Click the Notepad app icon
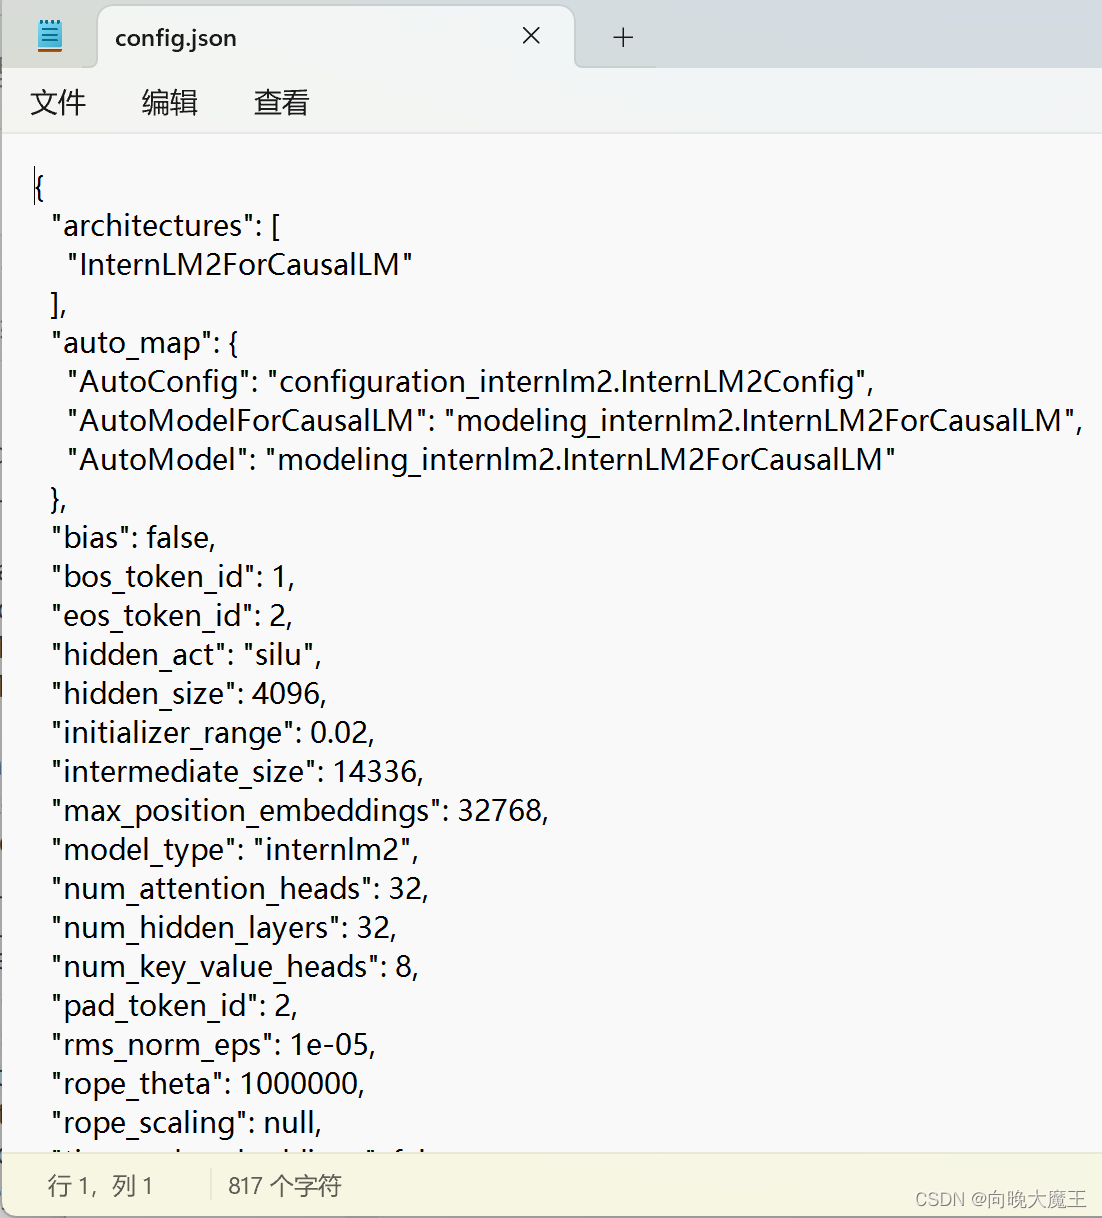The width and height of the screenshot is (1102, 1218). coord(50,37)
